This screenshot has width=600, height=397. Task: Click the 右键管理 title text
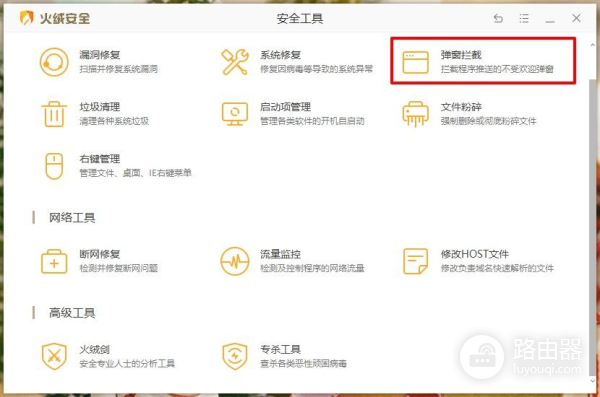(x=99, y=159)
